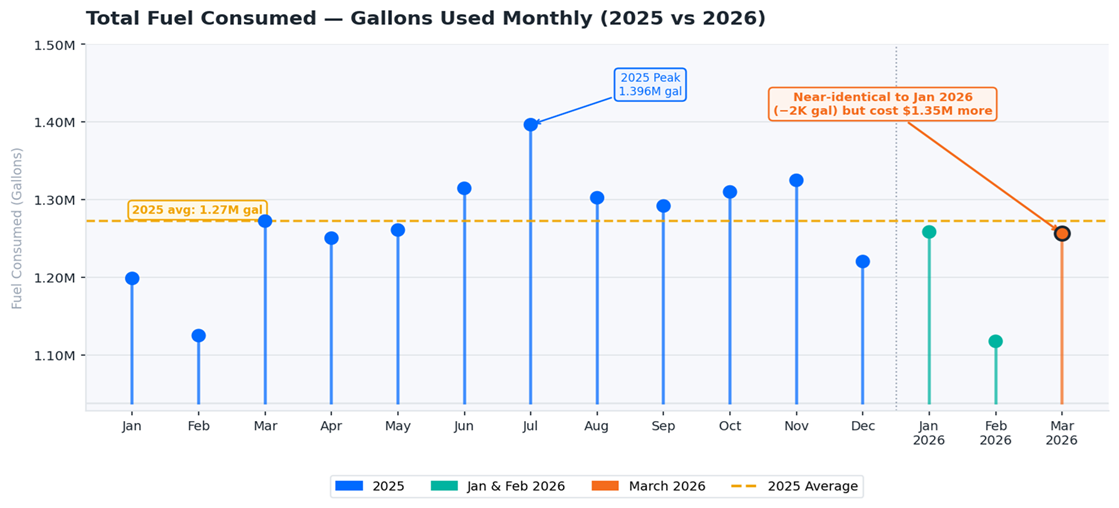Select the June 2025 blue marker
This screenshot has width=1119, height=508.
coord(464,188)
